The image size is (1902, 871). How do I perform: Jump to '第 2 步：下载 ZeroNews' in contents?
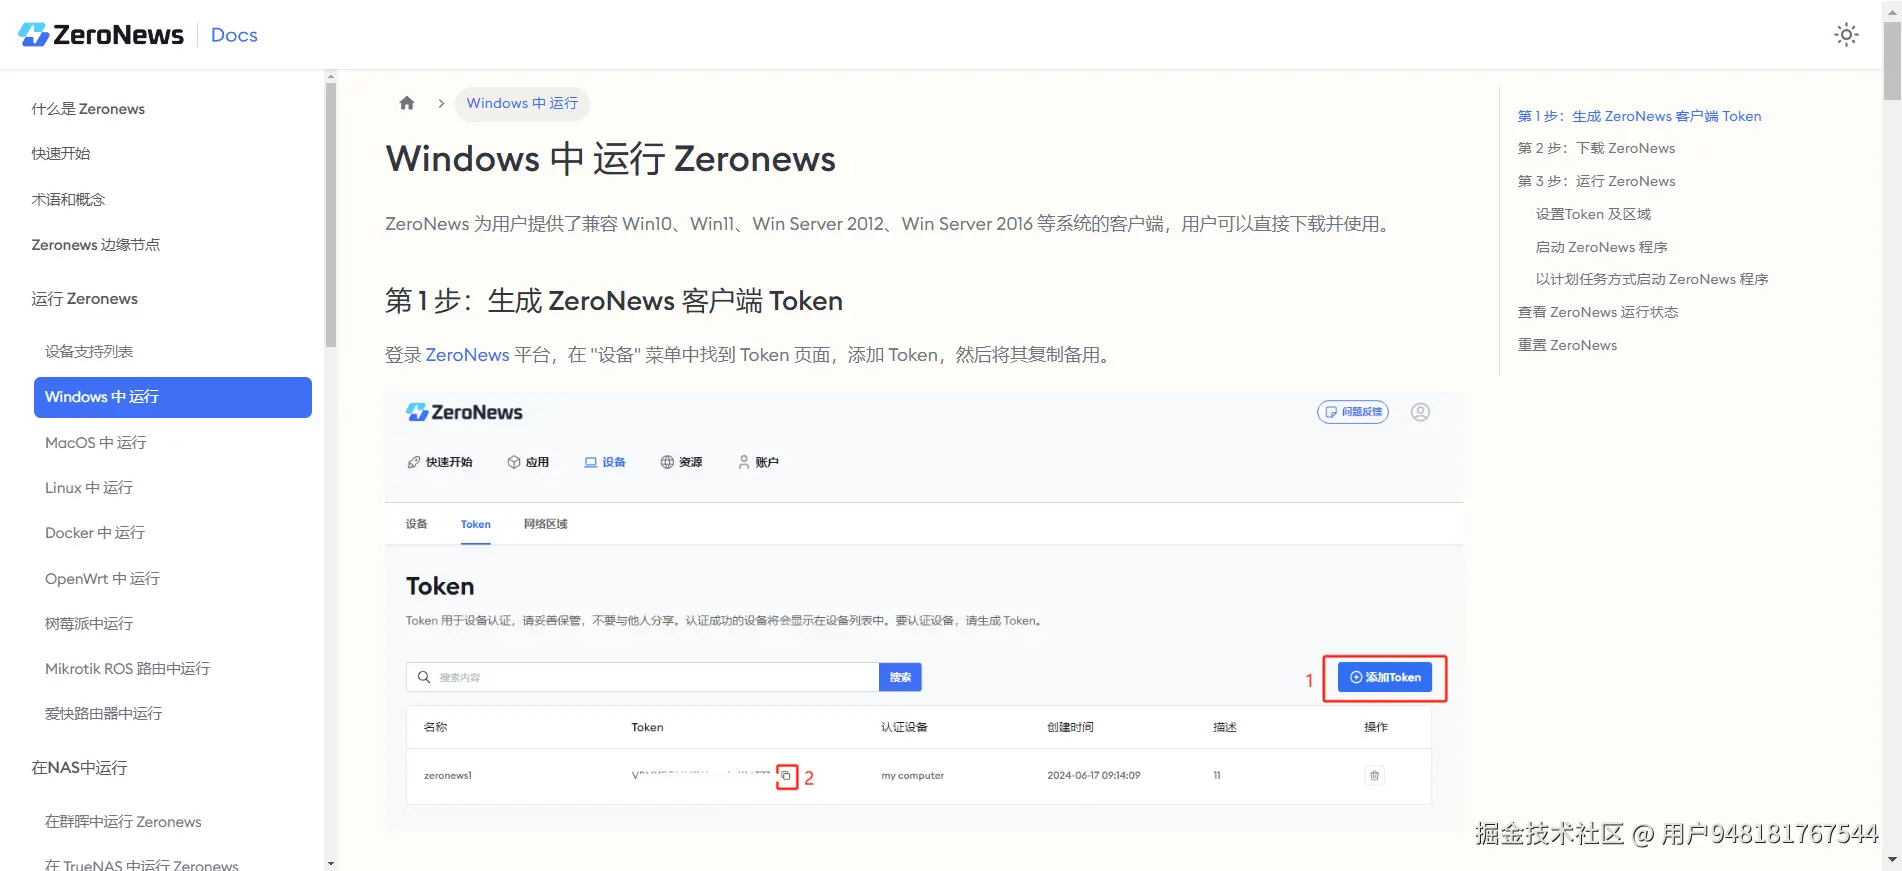click(x=1596, y=148)
